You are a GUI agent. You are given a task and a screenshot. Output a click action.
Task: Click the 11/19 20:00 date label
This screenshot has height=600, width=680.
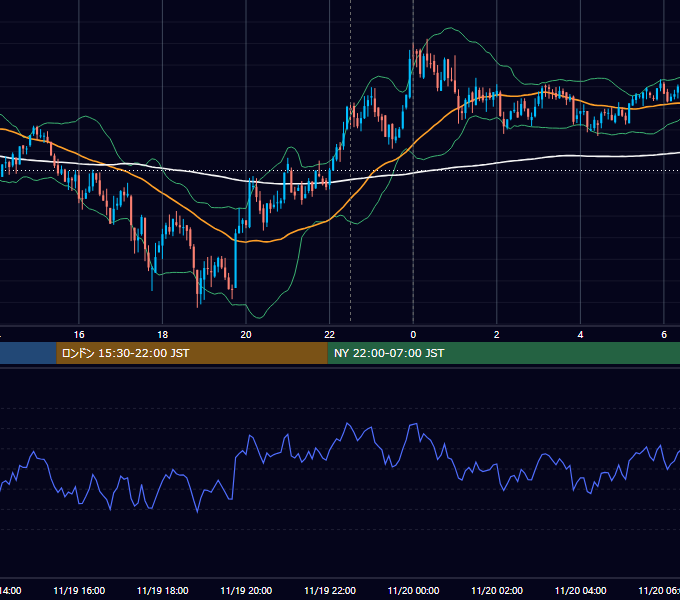[246, 590]
